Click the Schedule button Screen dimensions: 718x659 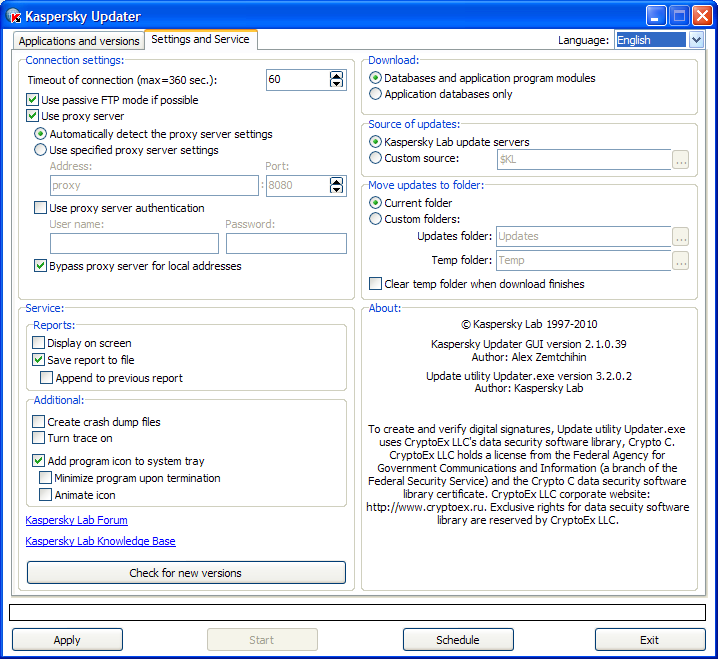point(458,639)
